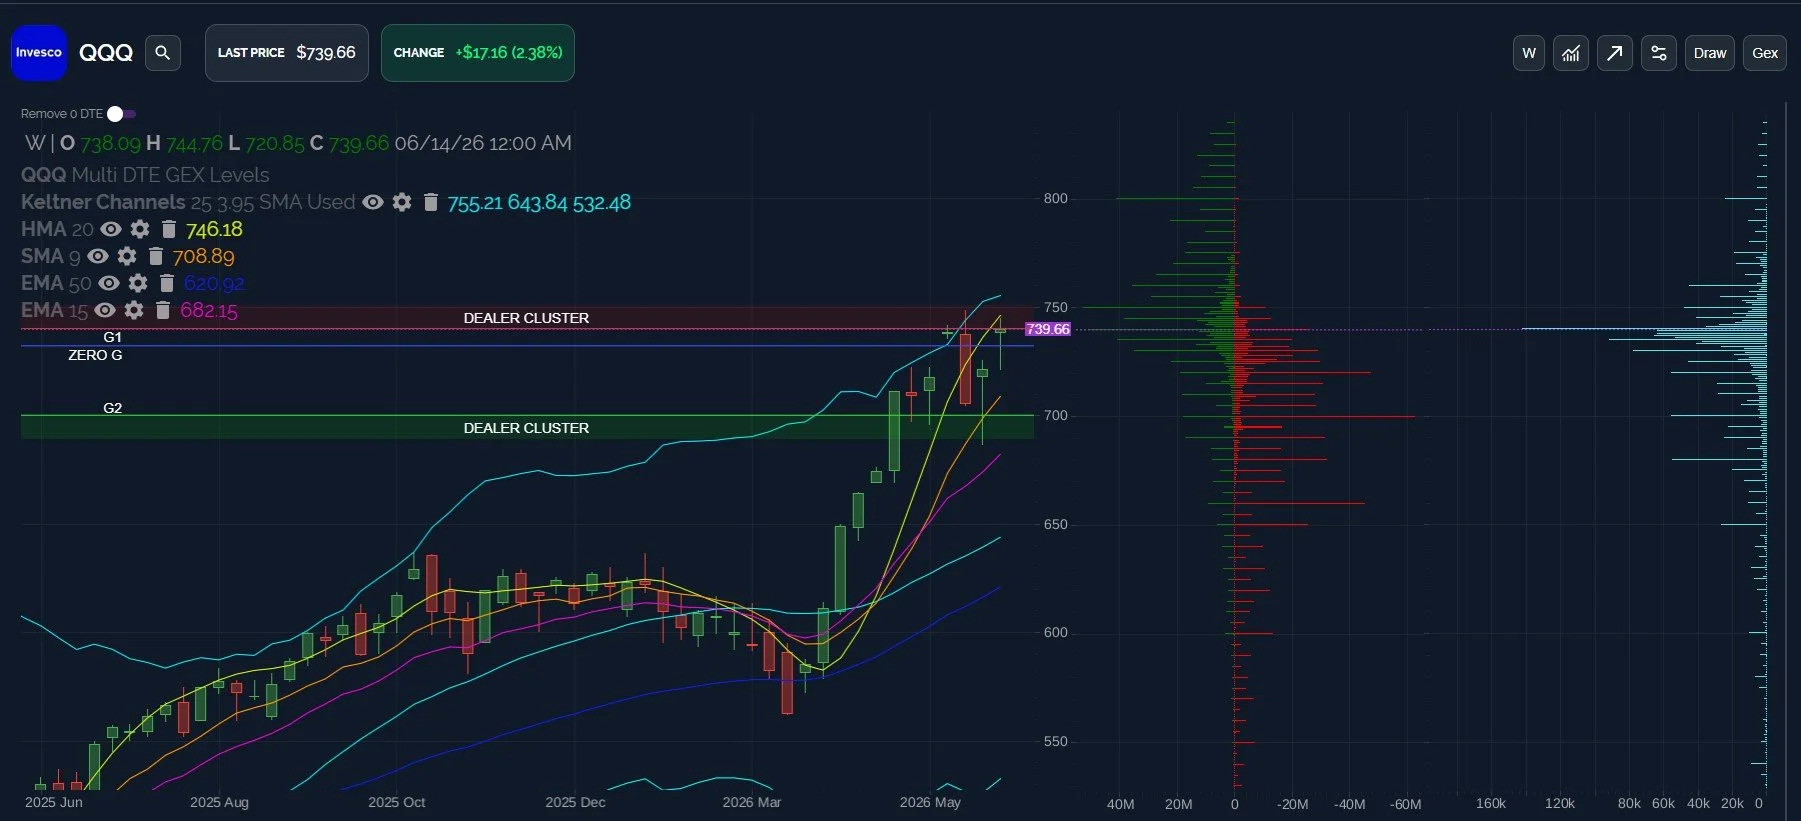Click the QQQ Multi DTE GEX Levels label
Image resolution: width=1801 pixels, height=821 pixels.
[145, 175]
